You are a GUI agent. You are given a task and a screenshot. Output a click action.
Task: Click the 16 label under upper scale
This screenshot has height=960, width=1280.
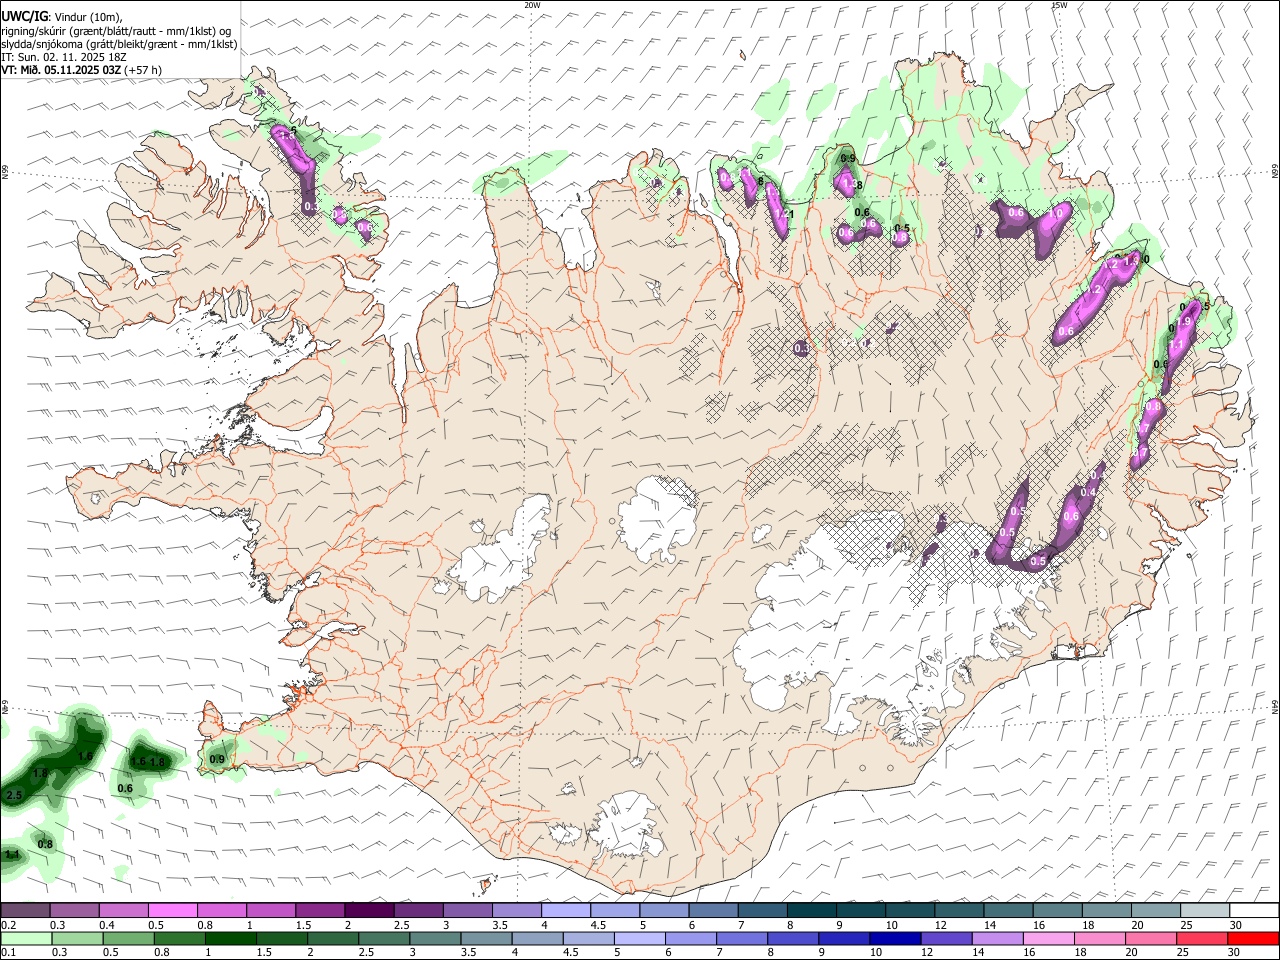coord(1040,925)
